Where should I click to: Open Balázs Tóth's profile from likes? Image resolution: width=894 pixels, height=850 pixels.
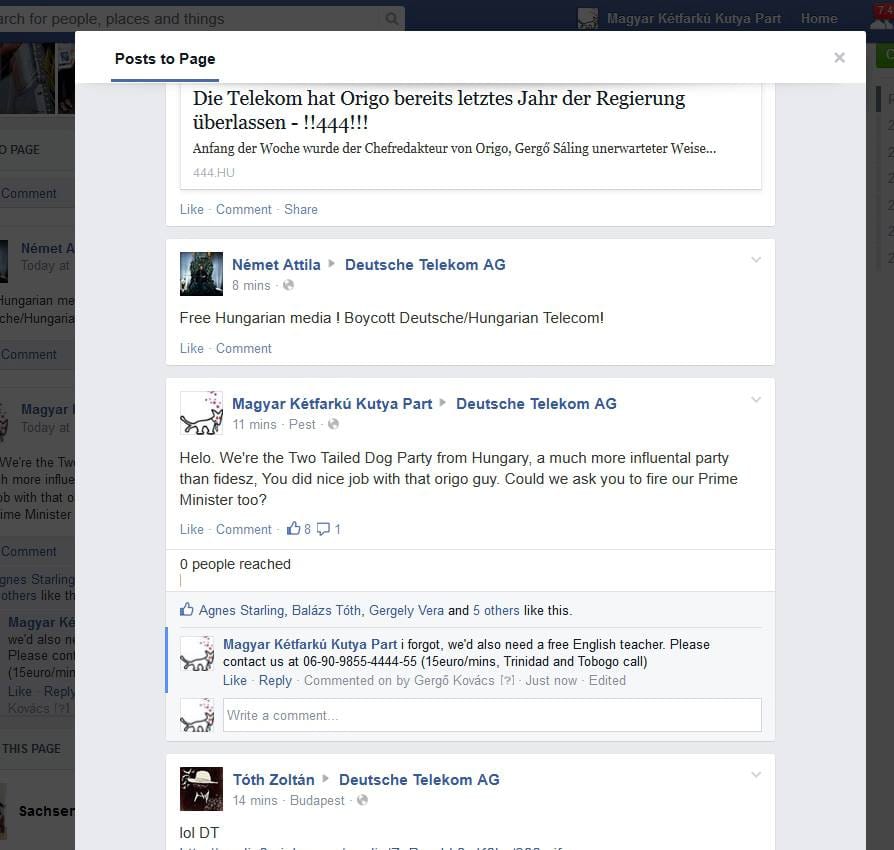coord(326,611)
